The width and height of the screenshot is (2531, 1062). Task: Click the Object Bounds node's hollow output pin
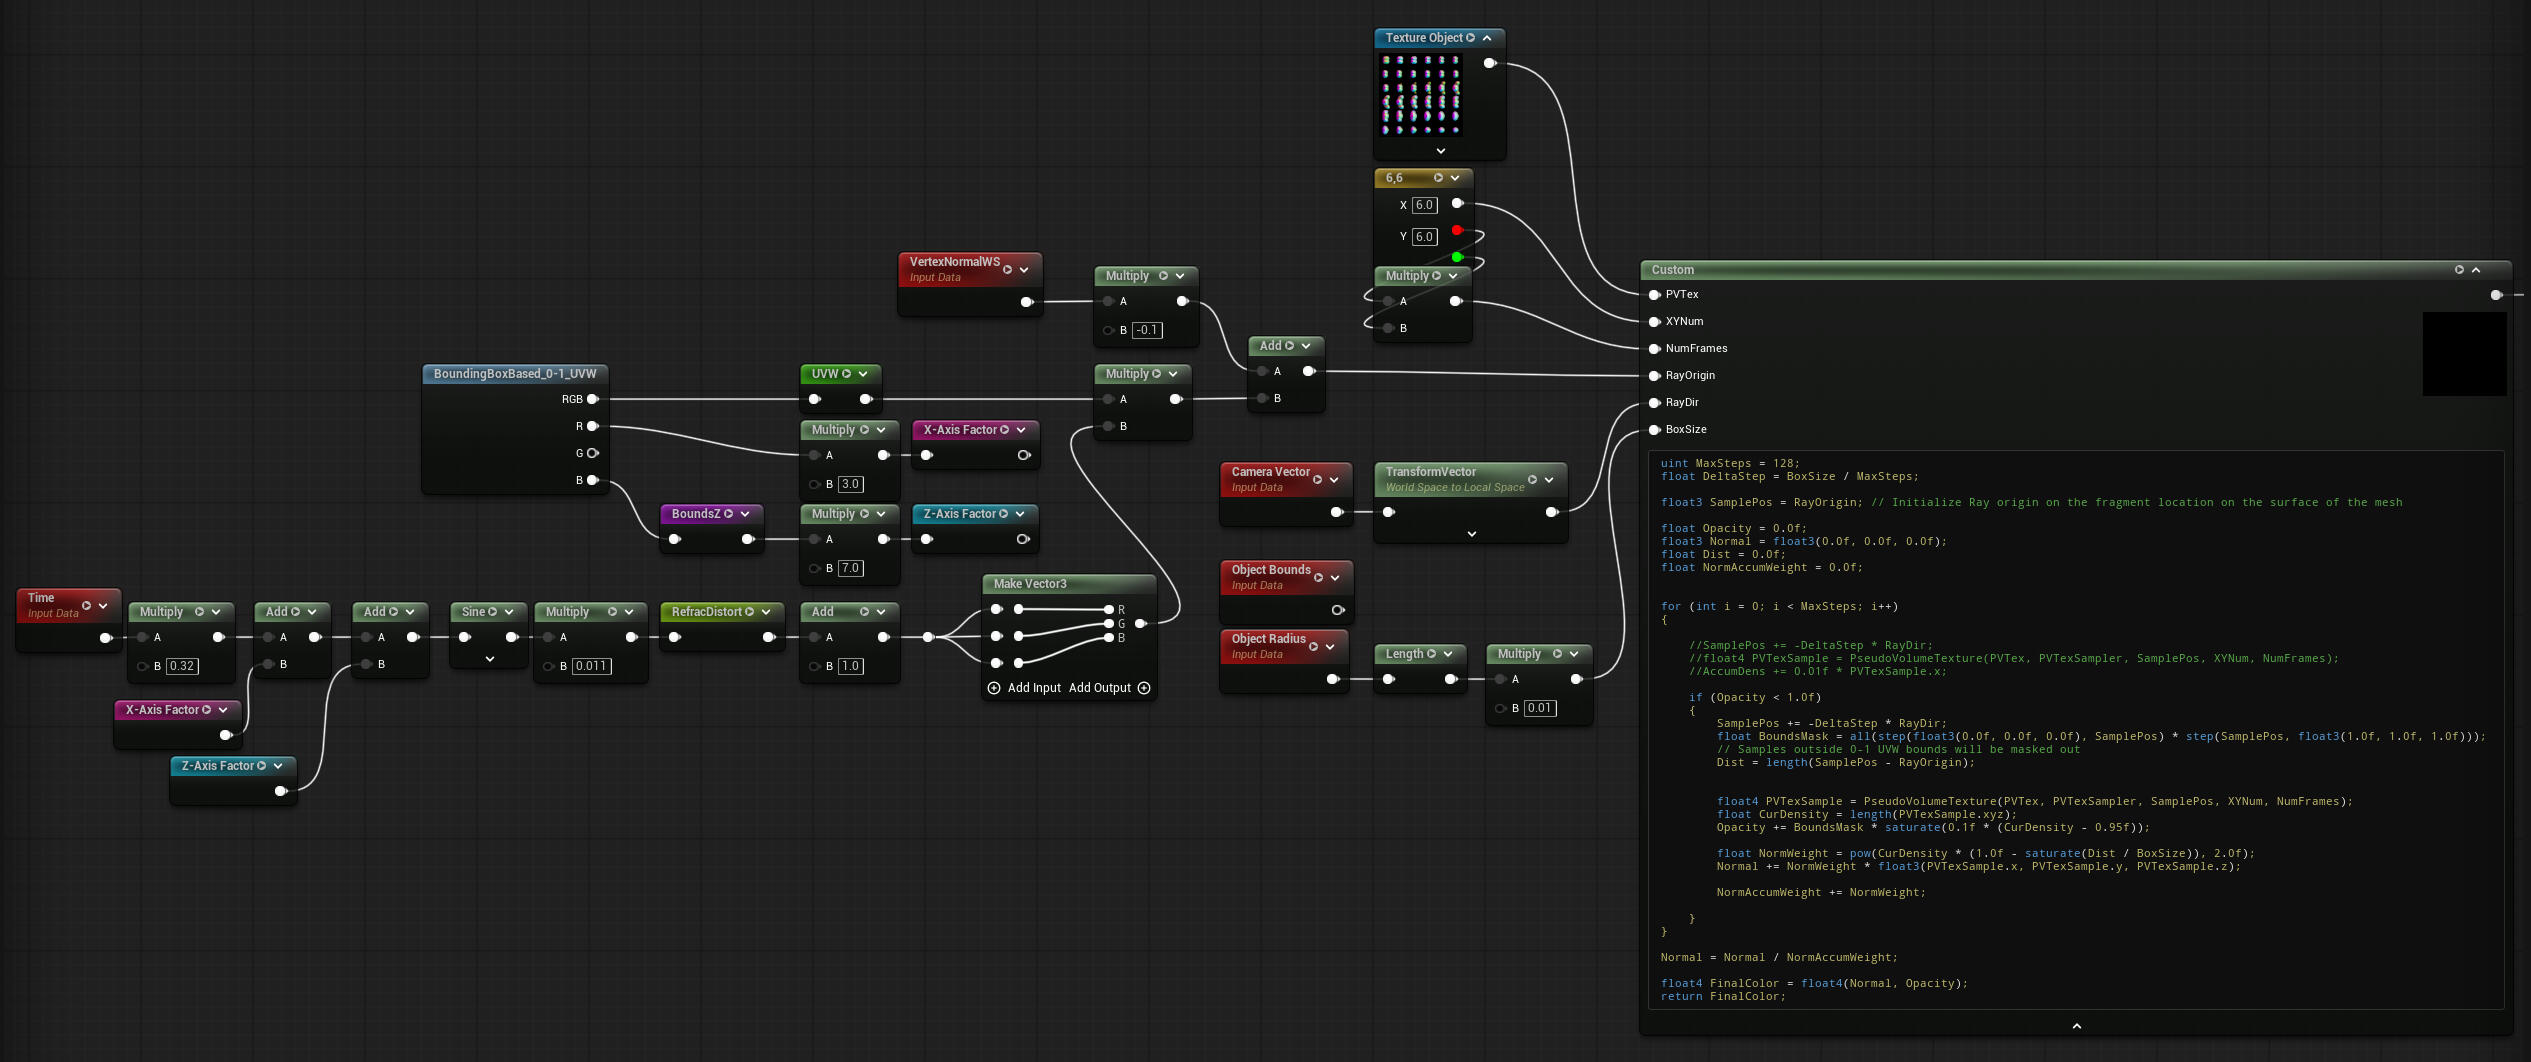(1337, 610)
